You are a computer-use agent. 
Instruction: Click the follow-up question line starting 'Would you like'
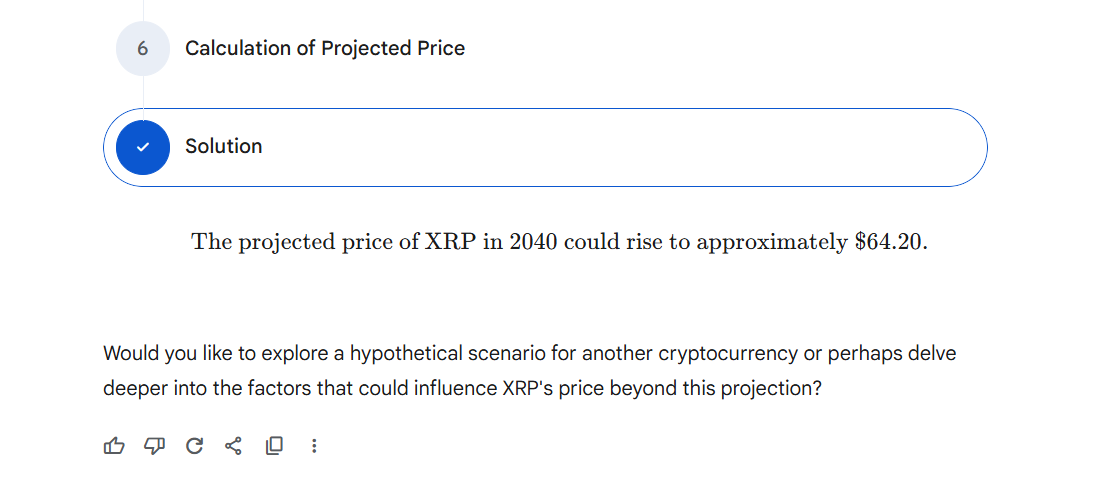point(530,354)
